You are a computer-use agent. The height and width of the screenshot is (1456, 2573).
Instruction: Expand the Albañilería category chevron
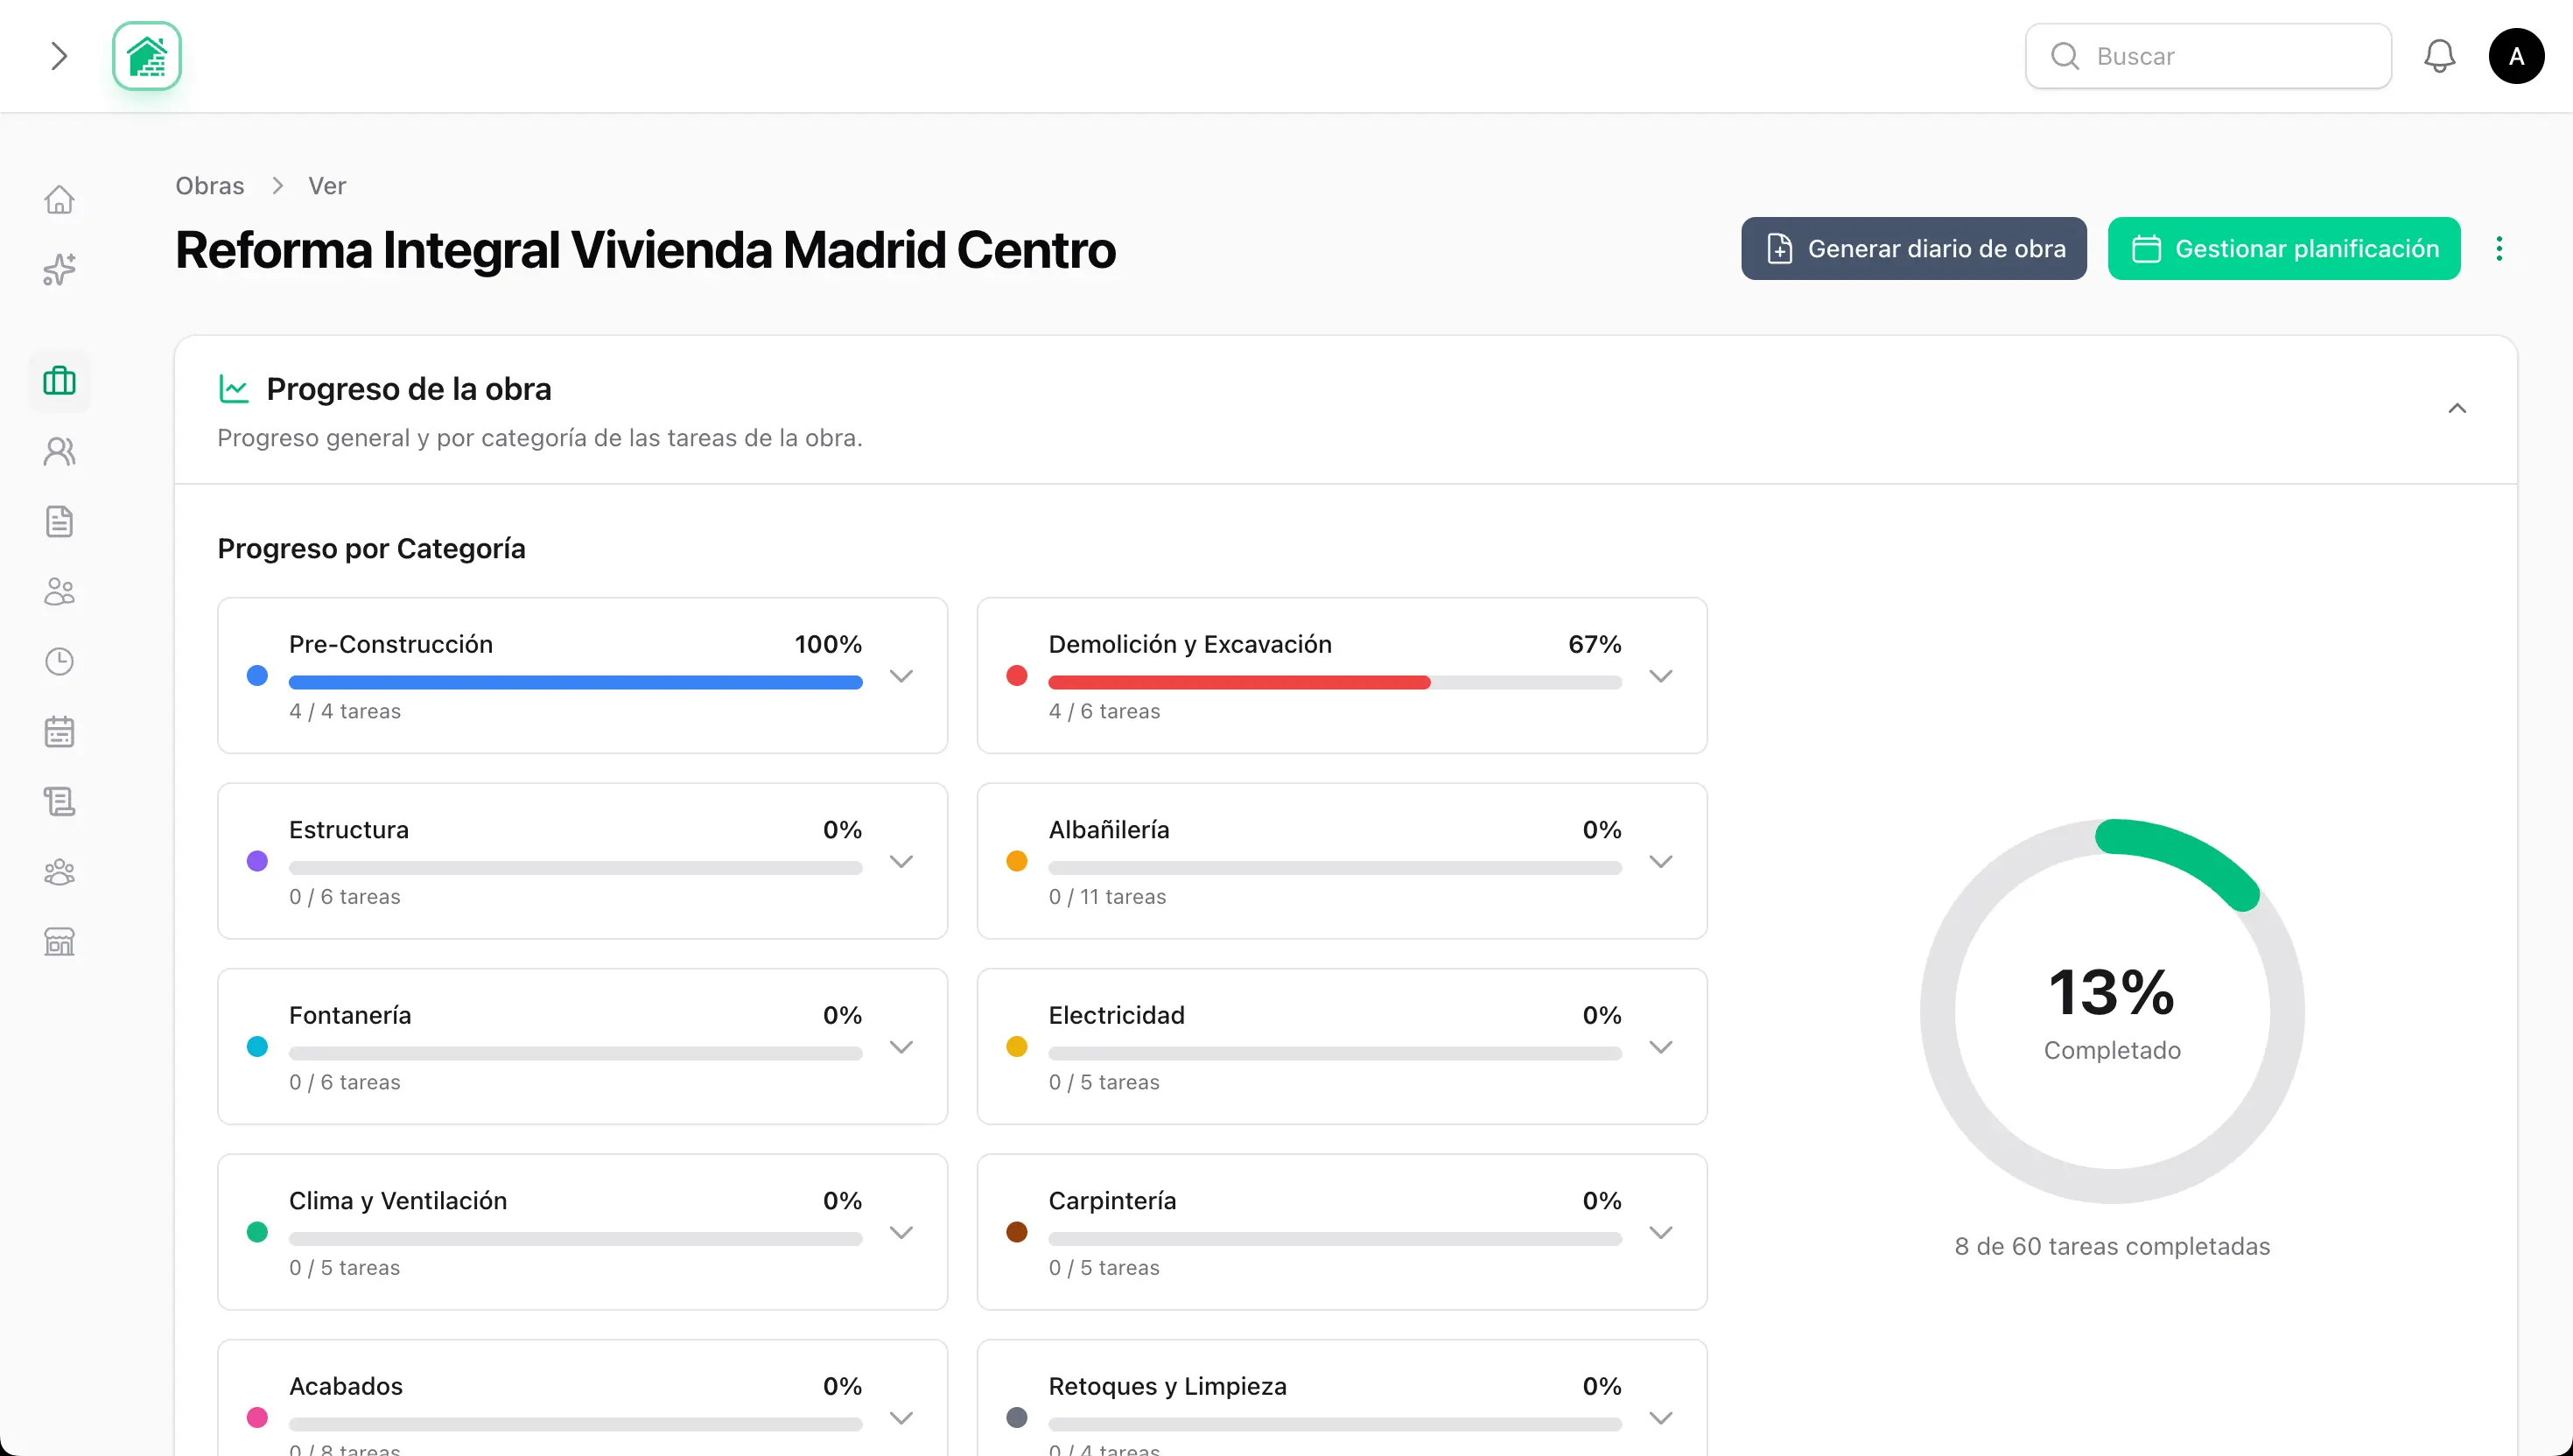[x=1660, y=862]
